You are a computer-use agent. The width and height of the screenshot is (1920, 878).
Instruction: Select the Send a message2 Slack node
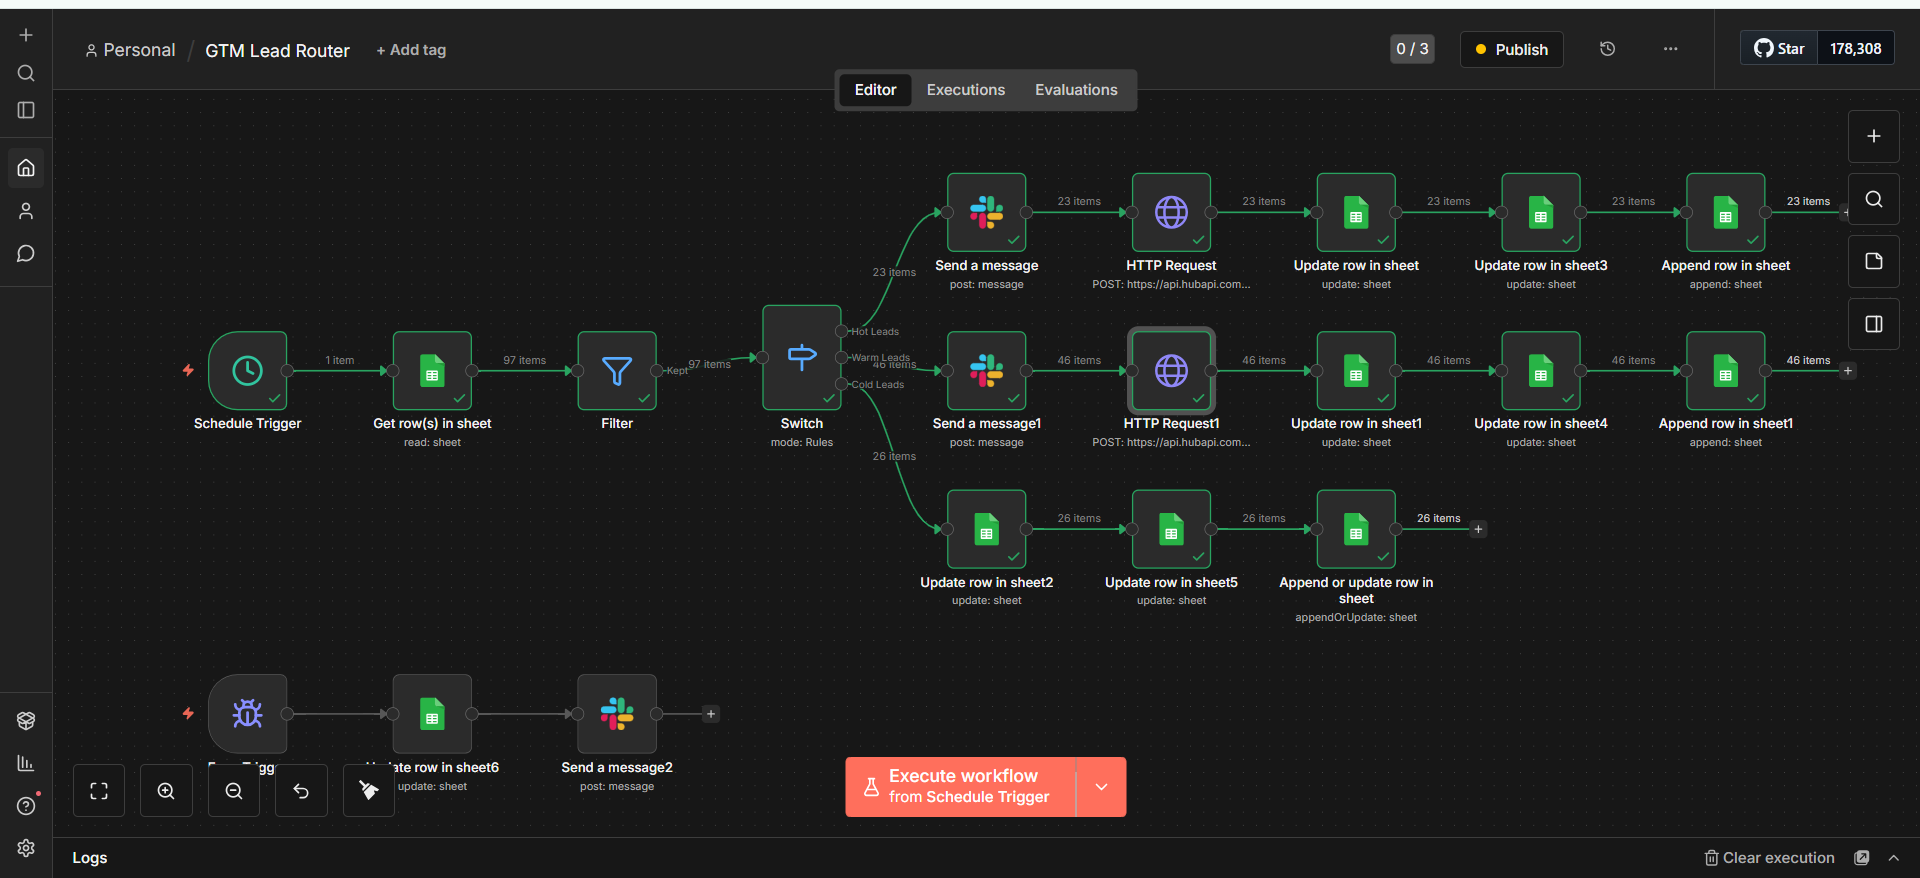pyautogui.click(x=617, y=714)
